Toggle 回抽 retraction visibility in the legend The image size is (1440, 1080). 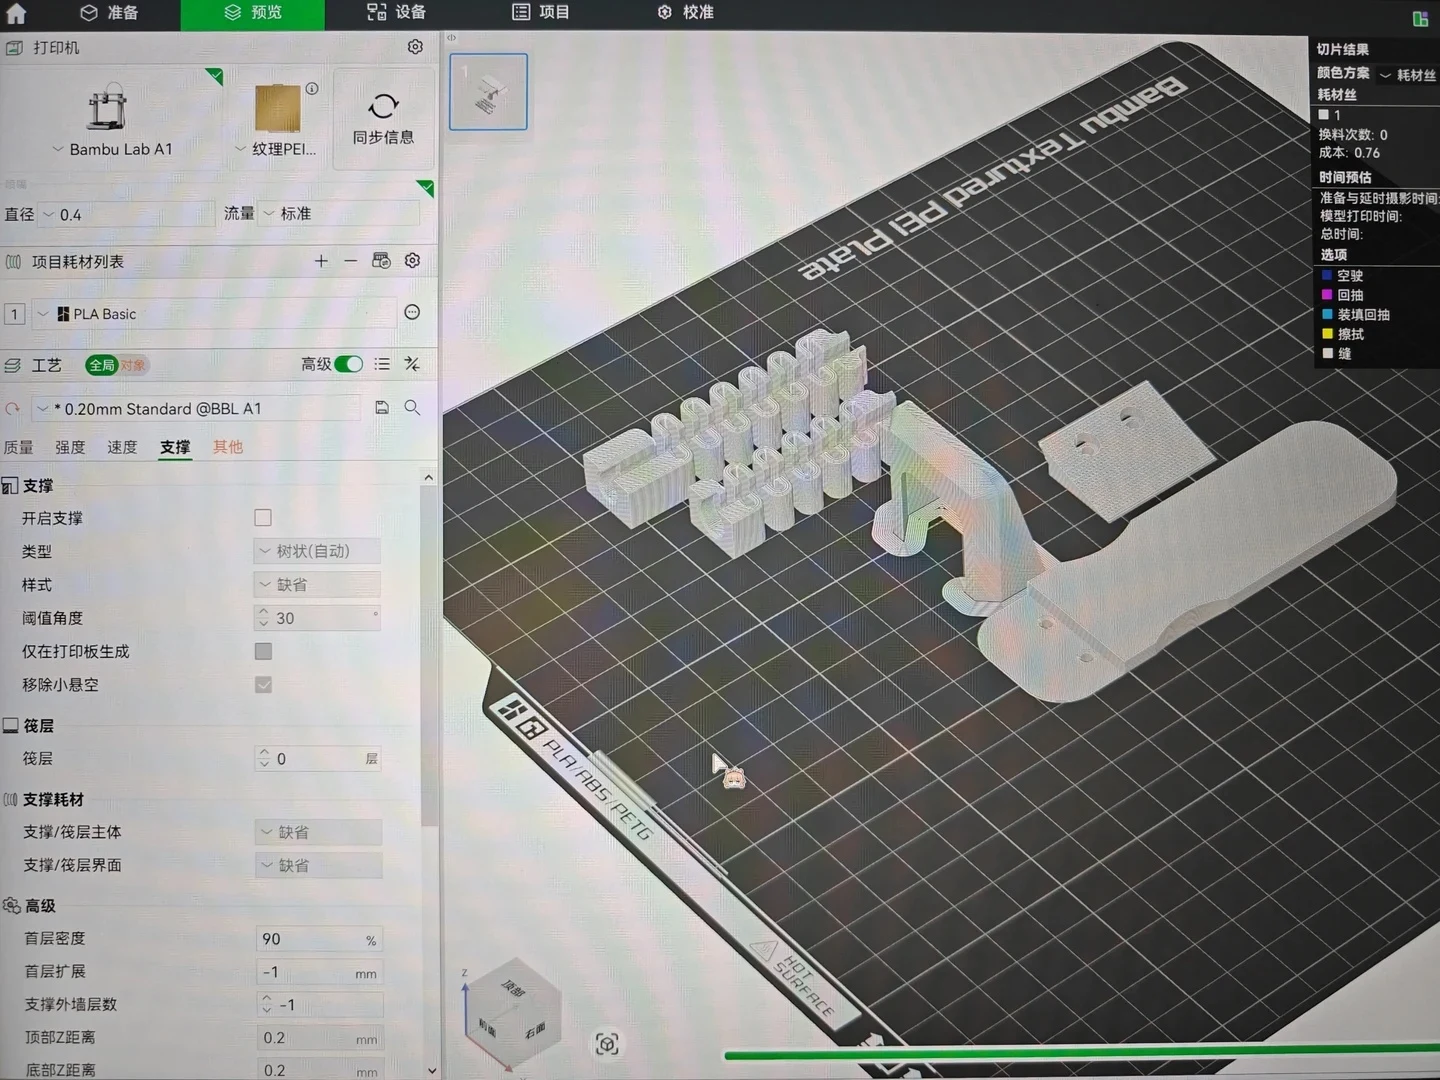point(1327,295)
